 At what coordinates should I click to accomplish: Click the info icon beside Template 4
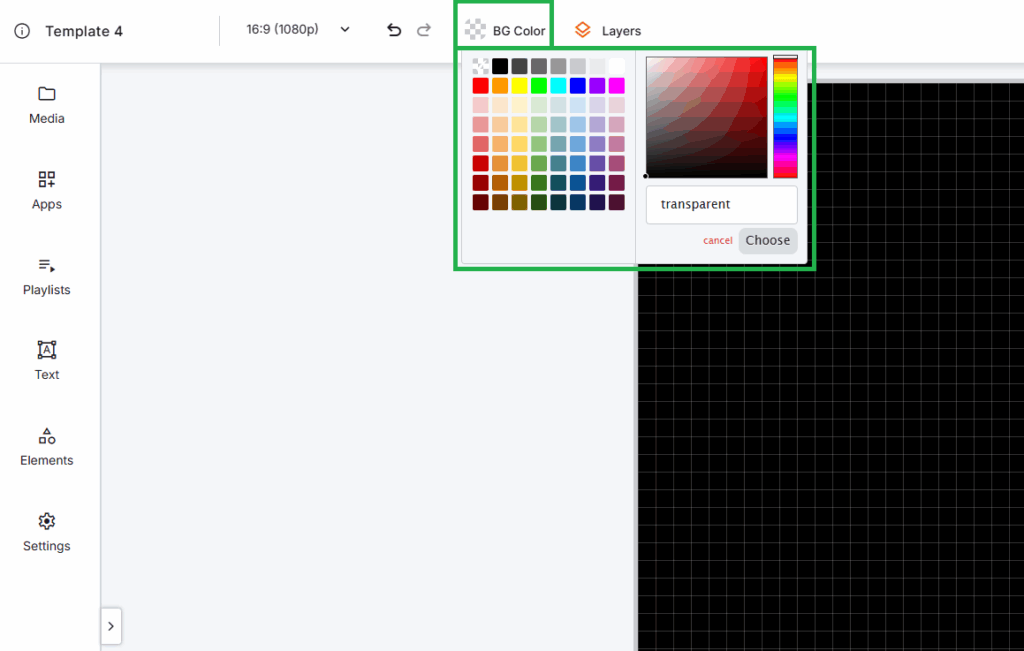coord(22,31)
